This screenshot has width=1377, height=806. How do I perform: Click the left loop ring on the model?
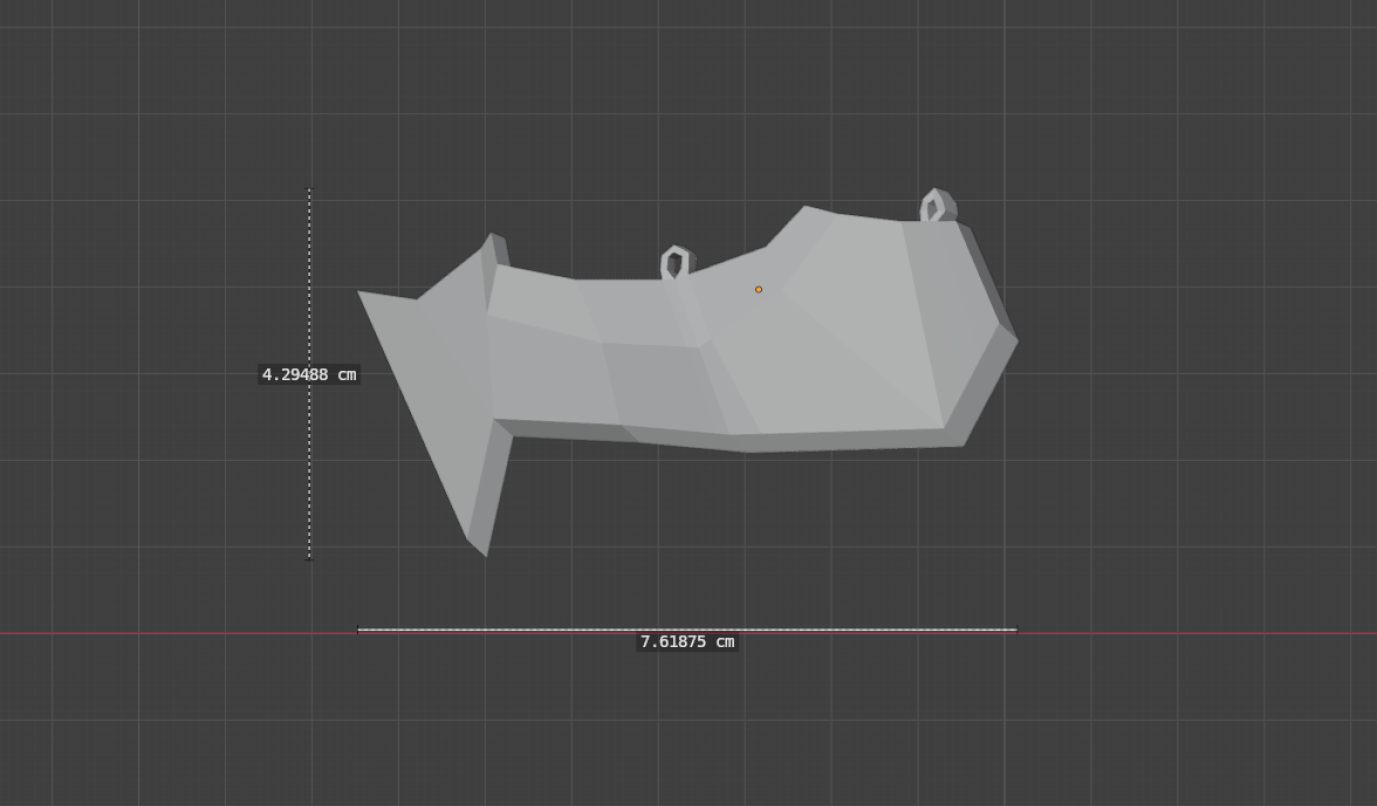click(x=673, y=263)
